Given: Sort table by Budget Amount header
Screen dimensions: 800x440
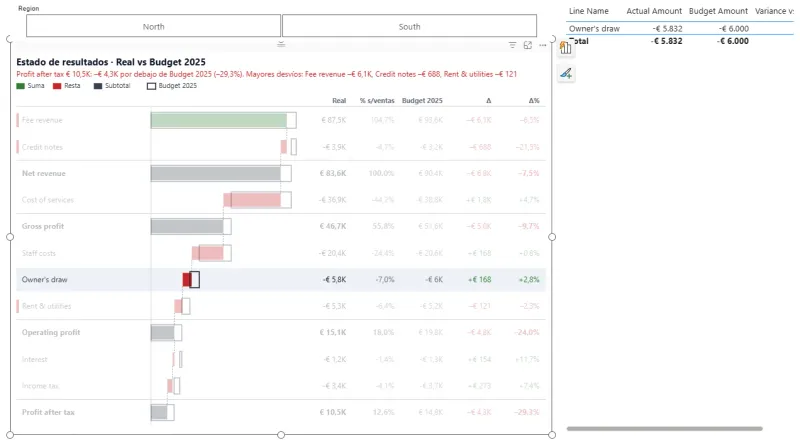Looking at the screenshot, I should [718, 11].
